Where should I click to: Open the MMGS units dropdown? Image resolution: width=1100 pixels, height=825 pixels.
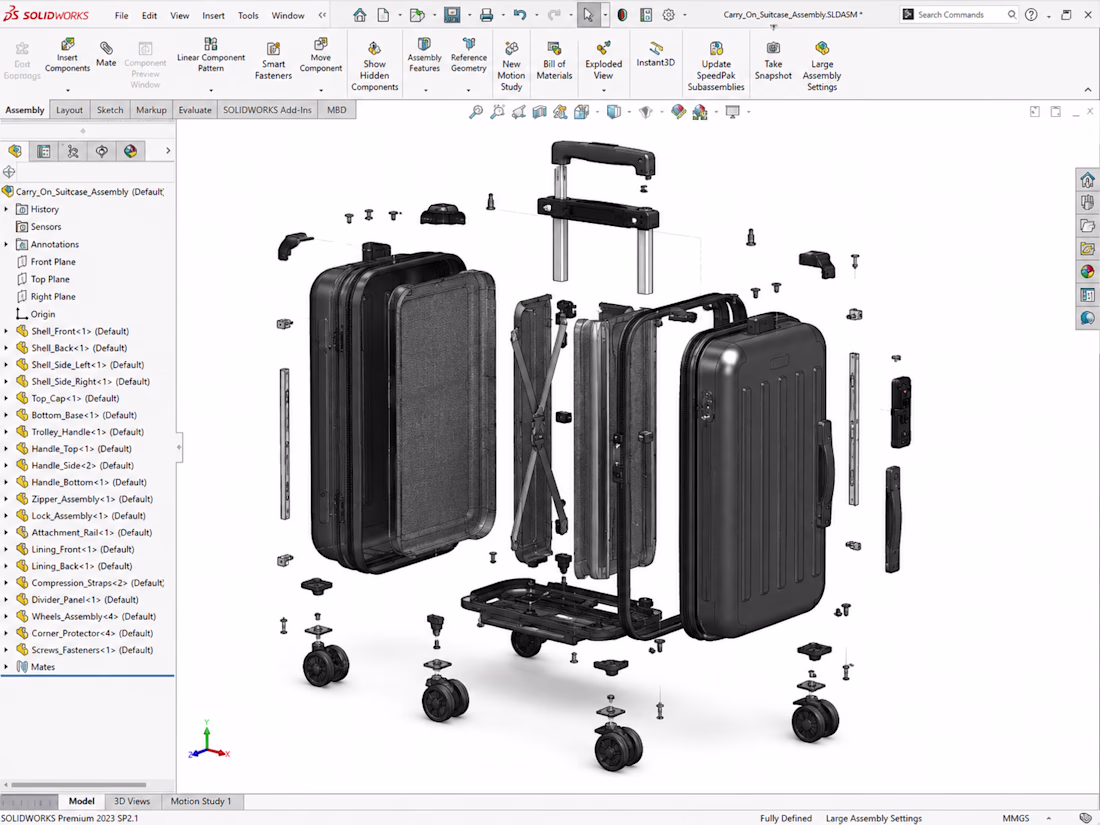pos(1049,819)
